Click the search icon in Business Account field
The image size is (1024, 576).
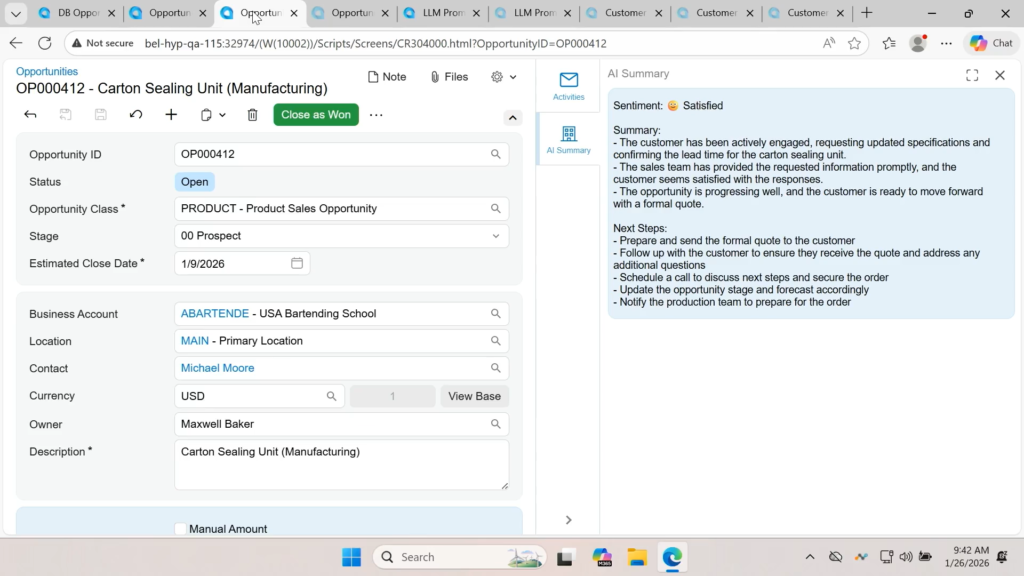(x=495, y=314)
